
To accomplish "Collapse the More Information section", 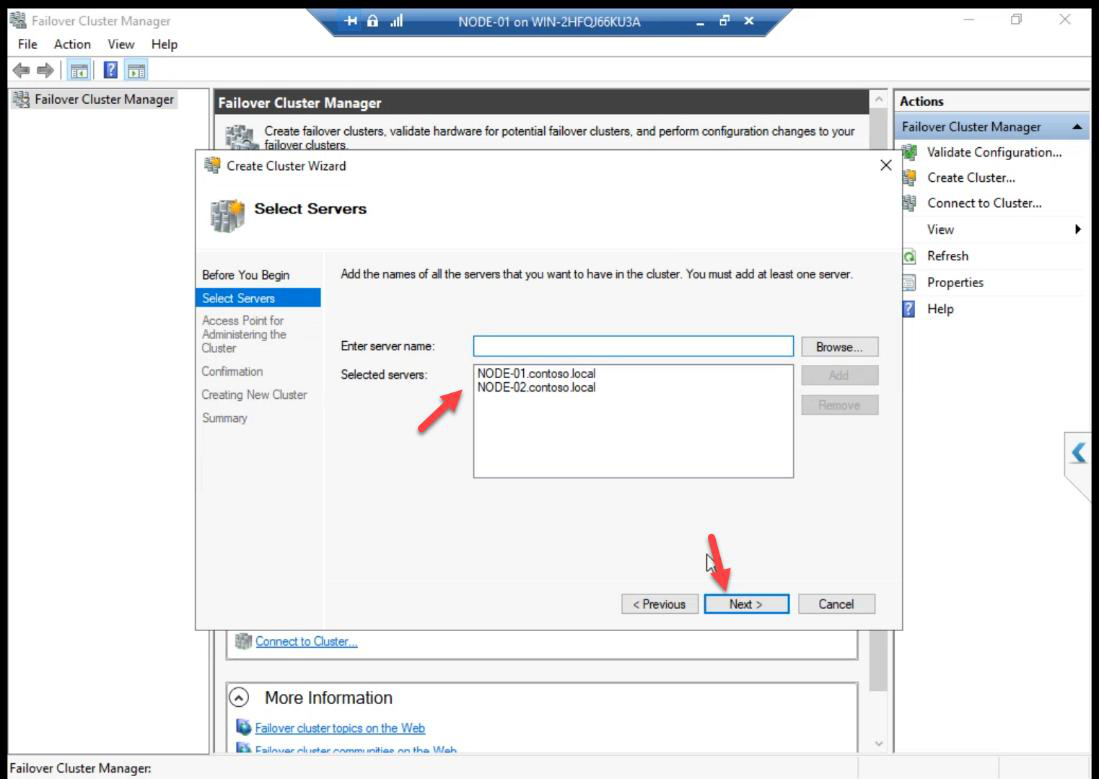I will point(239,698).
